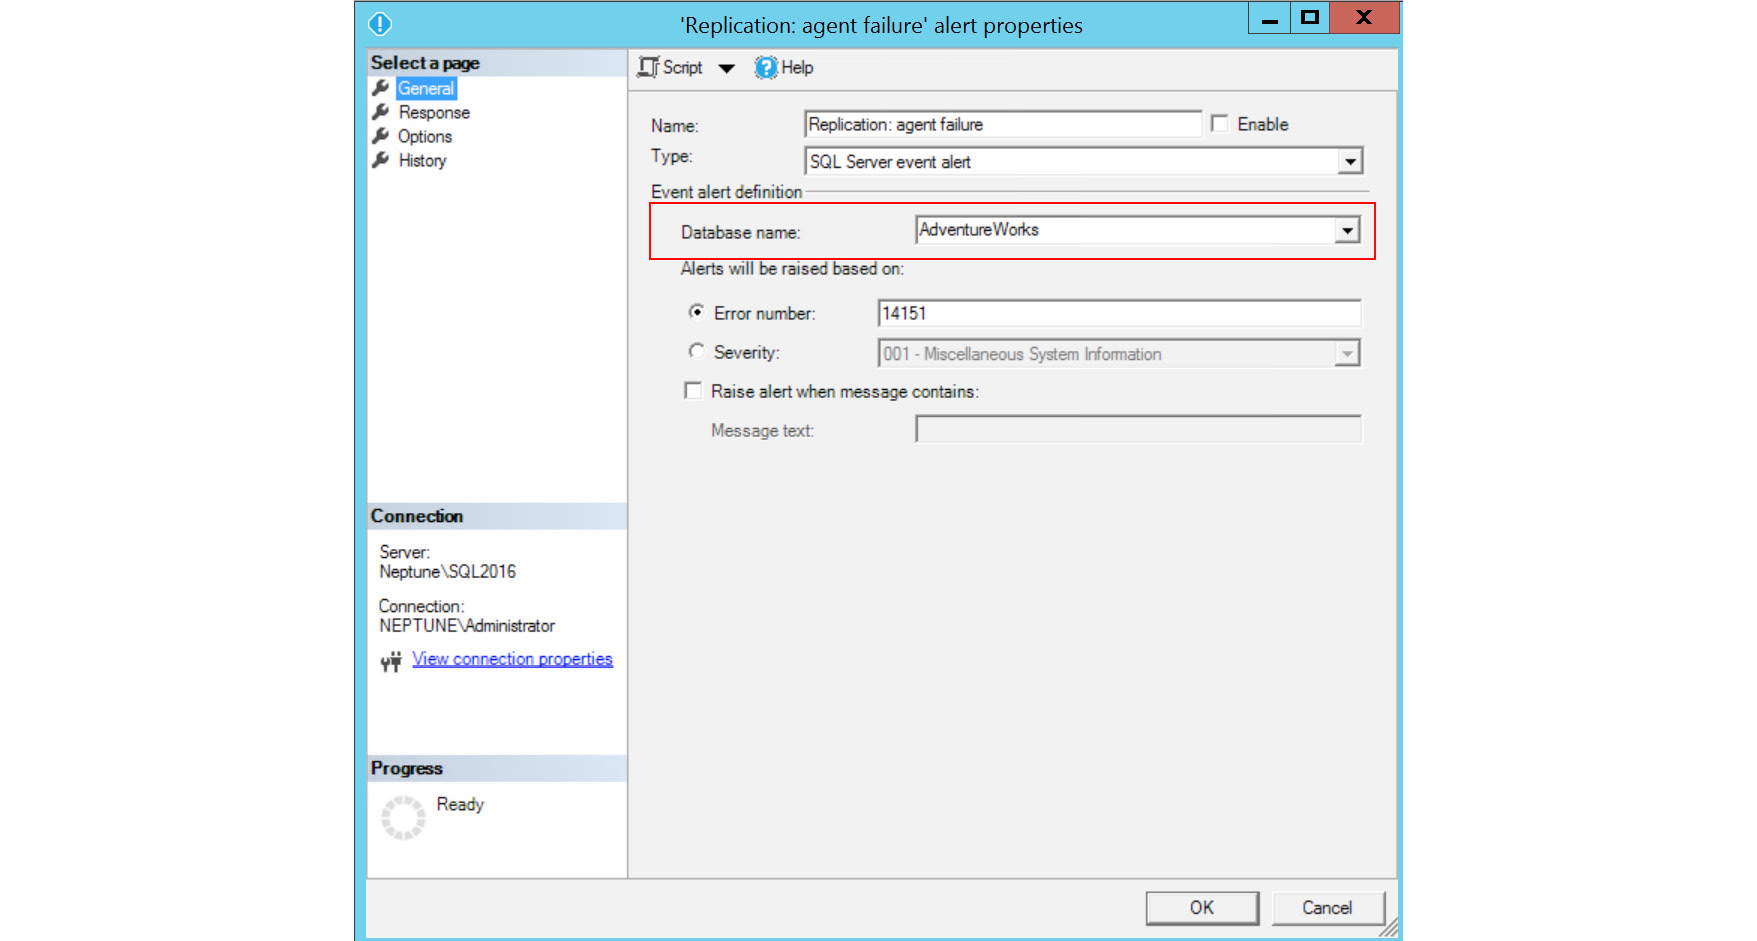Open View connection properties link

point(512,659)
